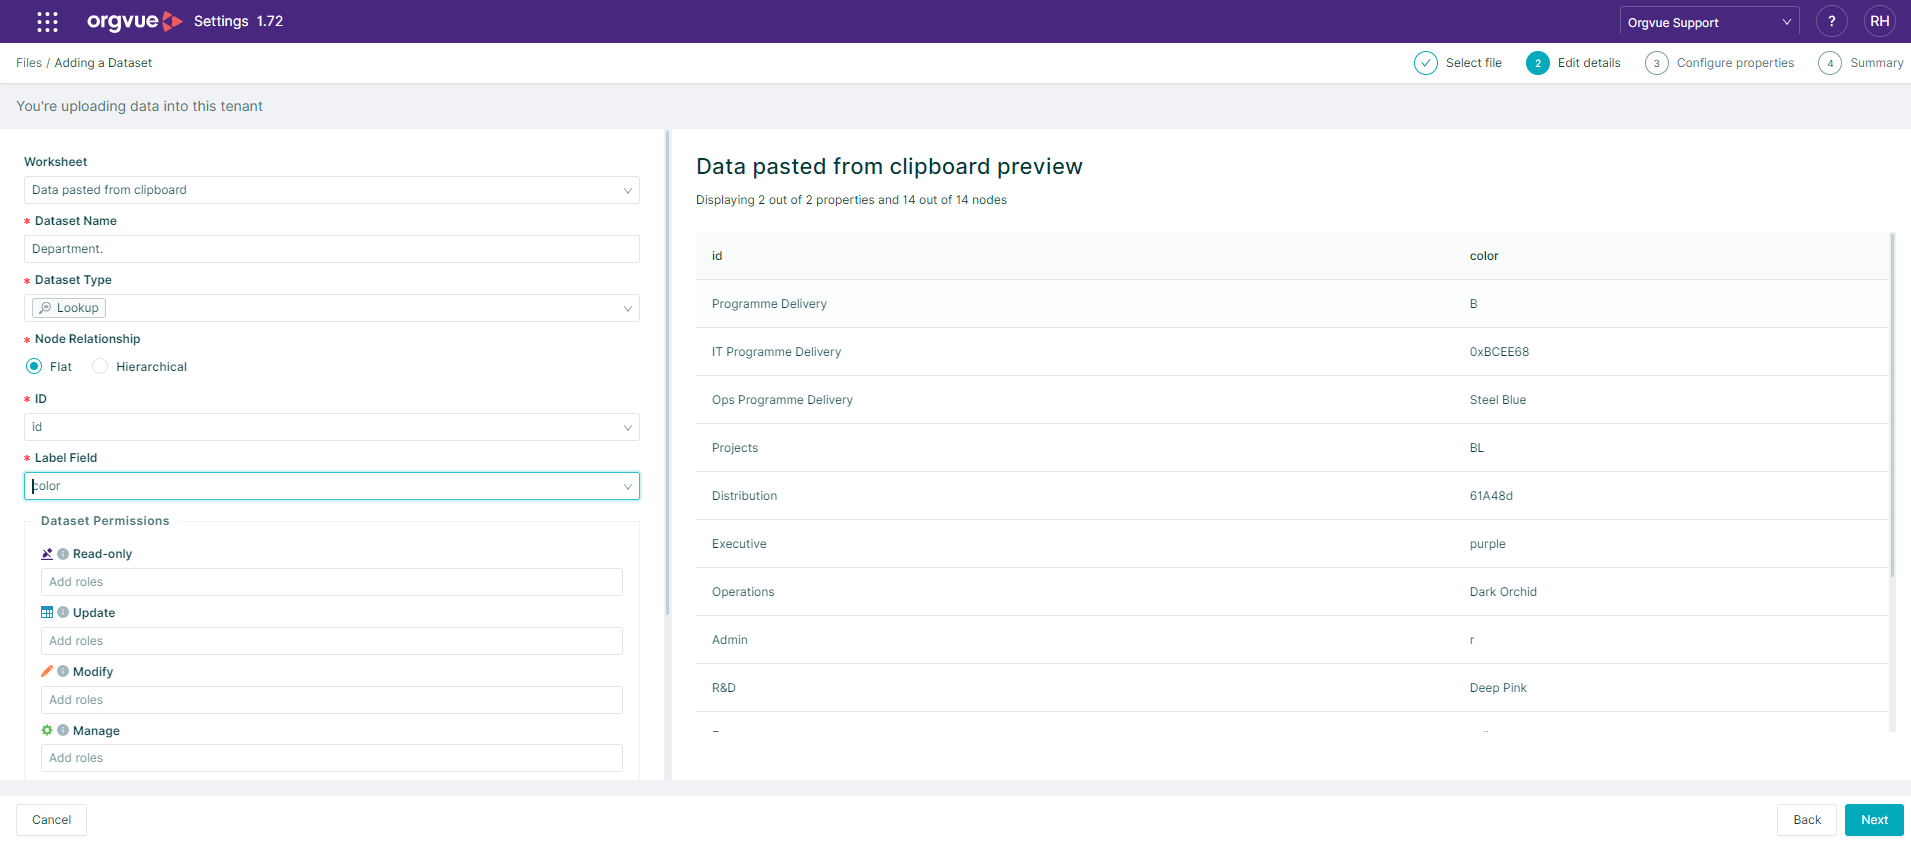The image size is (1911, 841).
Task: Click the info icon beside Update
Action: pyautogui.click(x=63, y=613)
